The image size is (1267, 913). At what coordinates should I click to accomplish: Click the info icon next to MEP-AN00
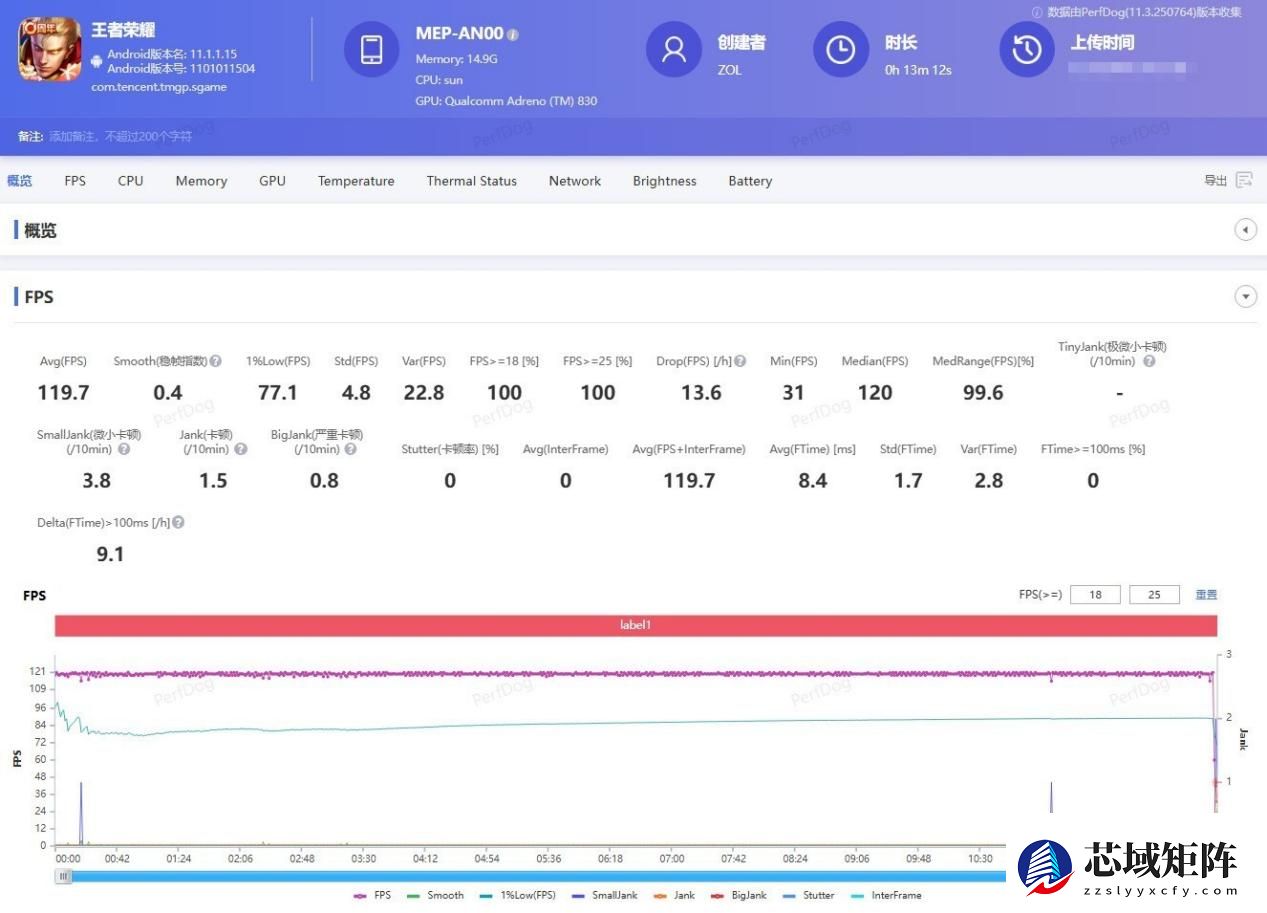click(x=513, y=35)
